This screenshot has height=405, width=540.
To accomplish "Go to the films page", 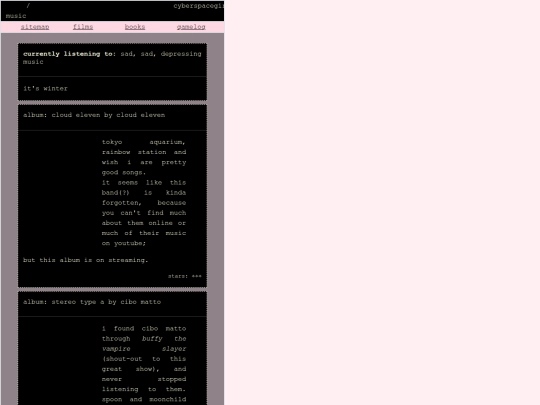I will pos(83,27).
